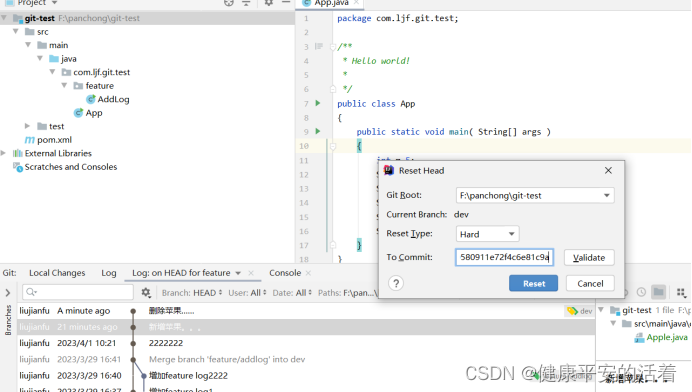Close the Reset Head dialog with X
The image size is (692, 392).
coord(608,170)
